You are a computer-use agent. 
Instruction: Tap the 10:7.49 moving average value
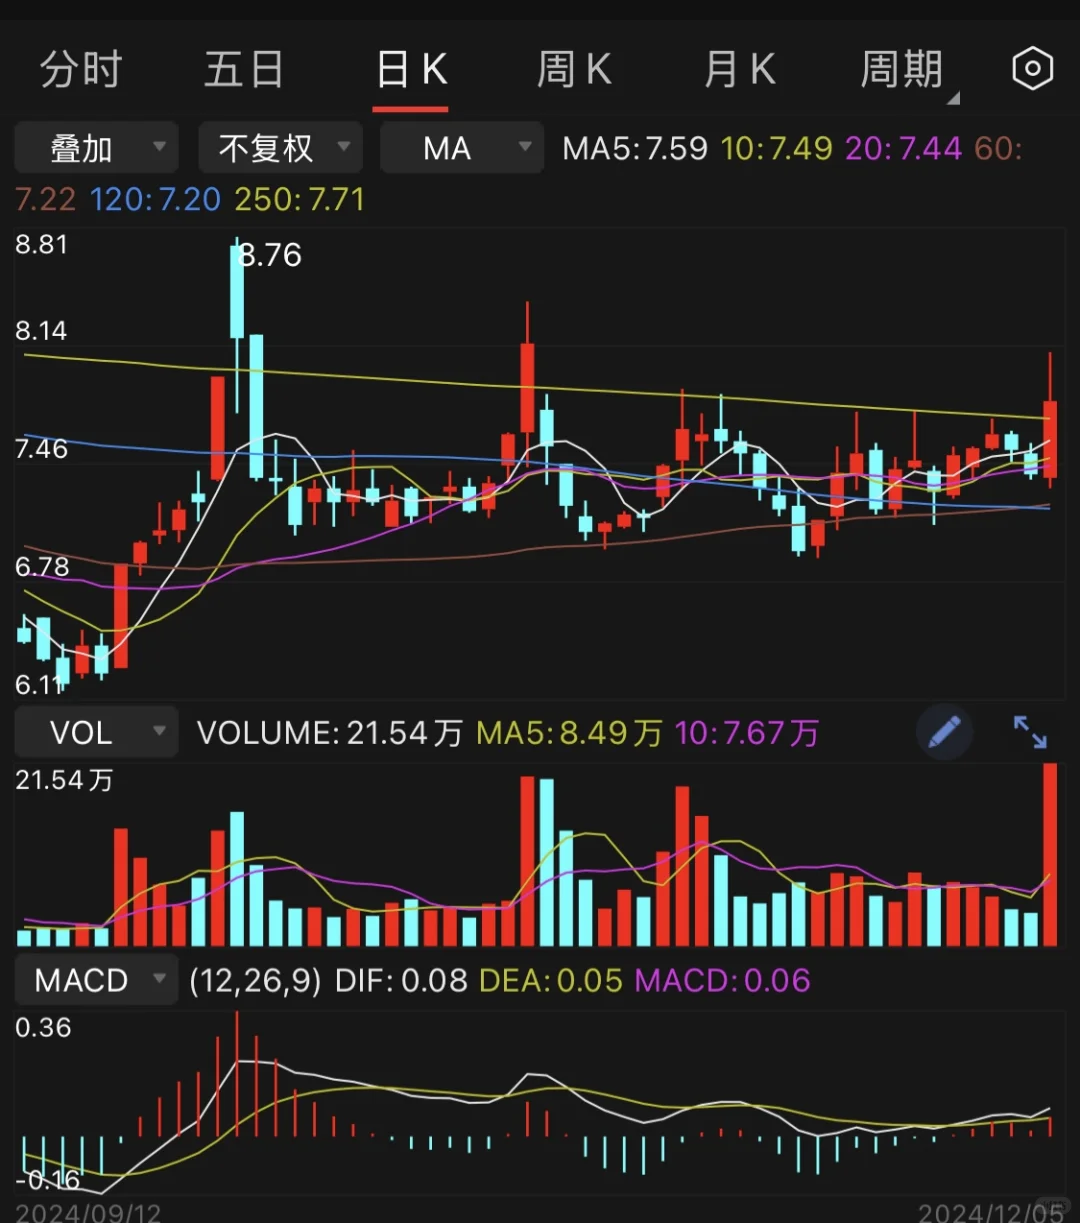click(776, 149)
